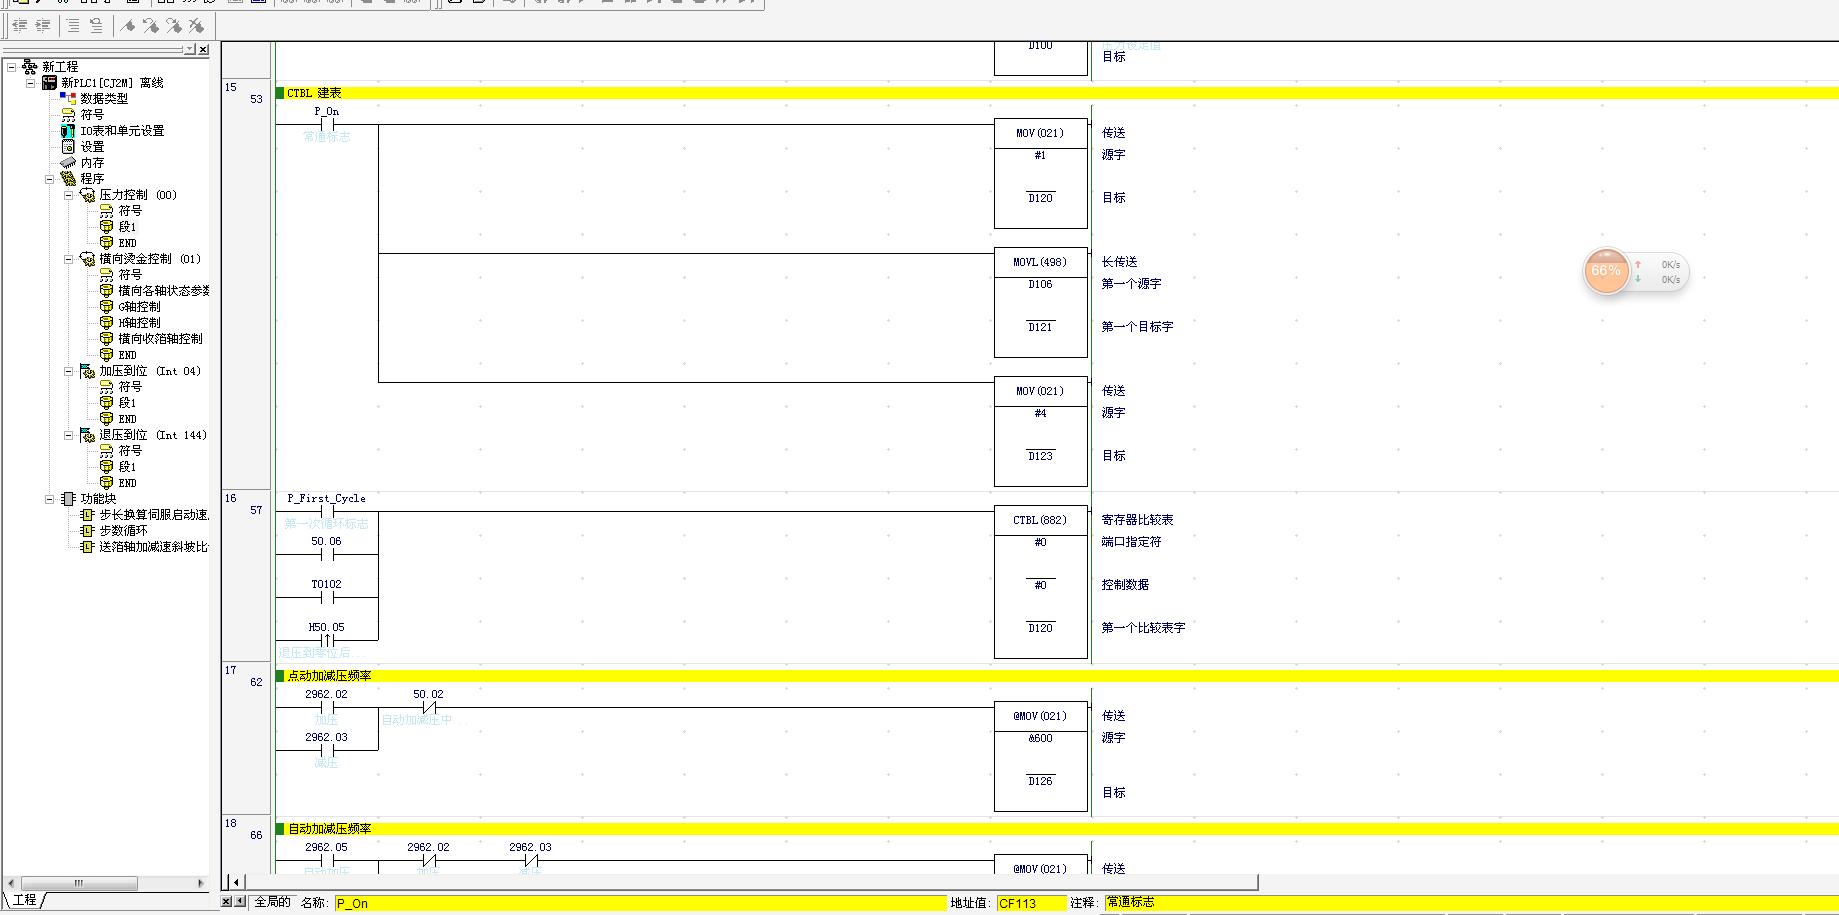Click the increase indent toolbar icon
Viewport: 1839px width, 915px height.
pos(42,26)
